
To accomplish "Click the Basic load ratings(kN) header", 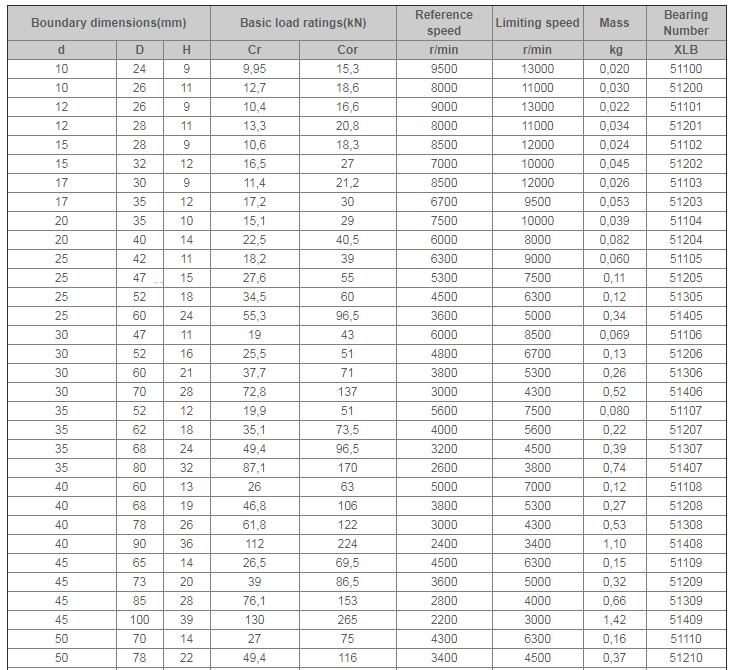I will pyautogui.click(x=304, y=23).
